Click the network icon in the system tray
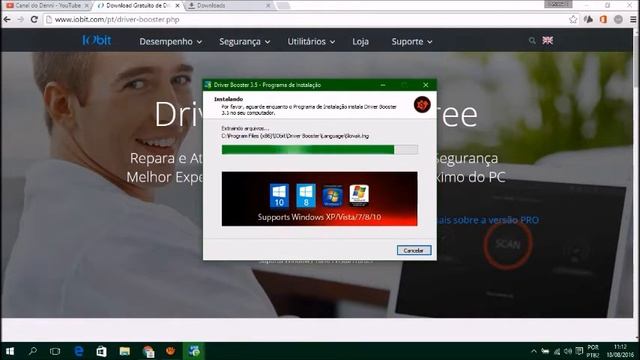Viewport: 640px width, 360px height. (x=557, y=351)
